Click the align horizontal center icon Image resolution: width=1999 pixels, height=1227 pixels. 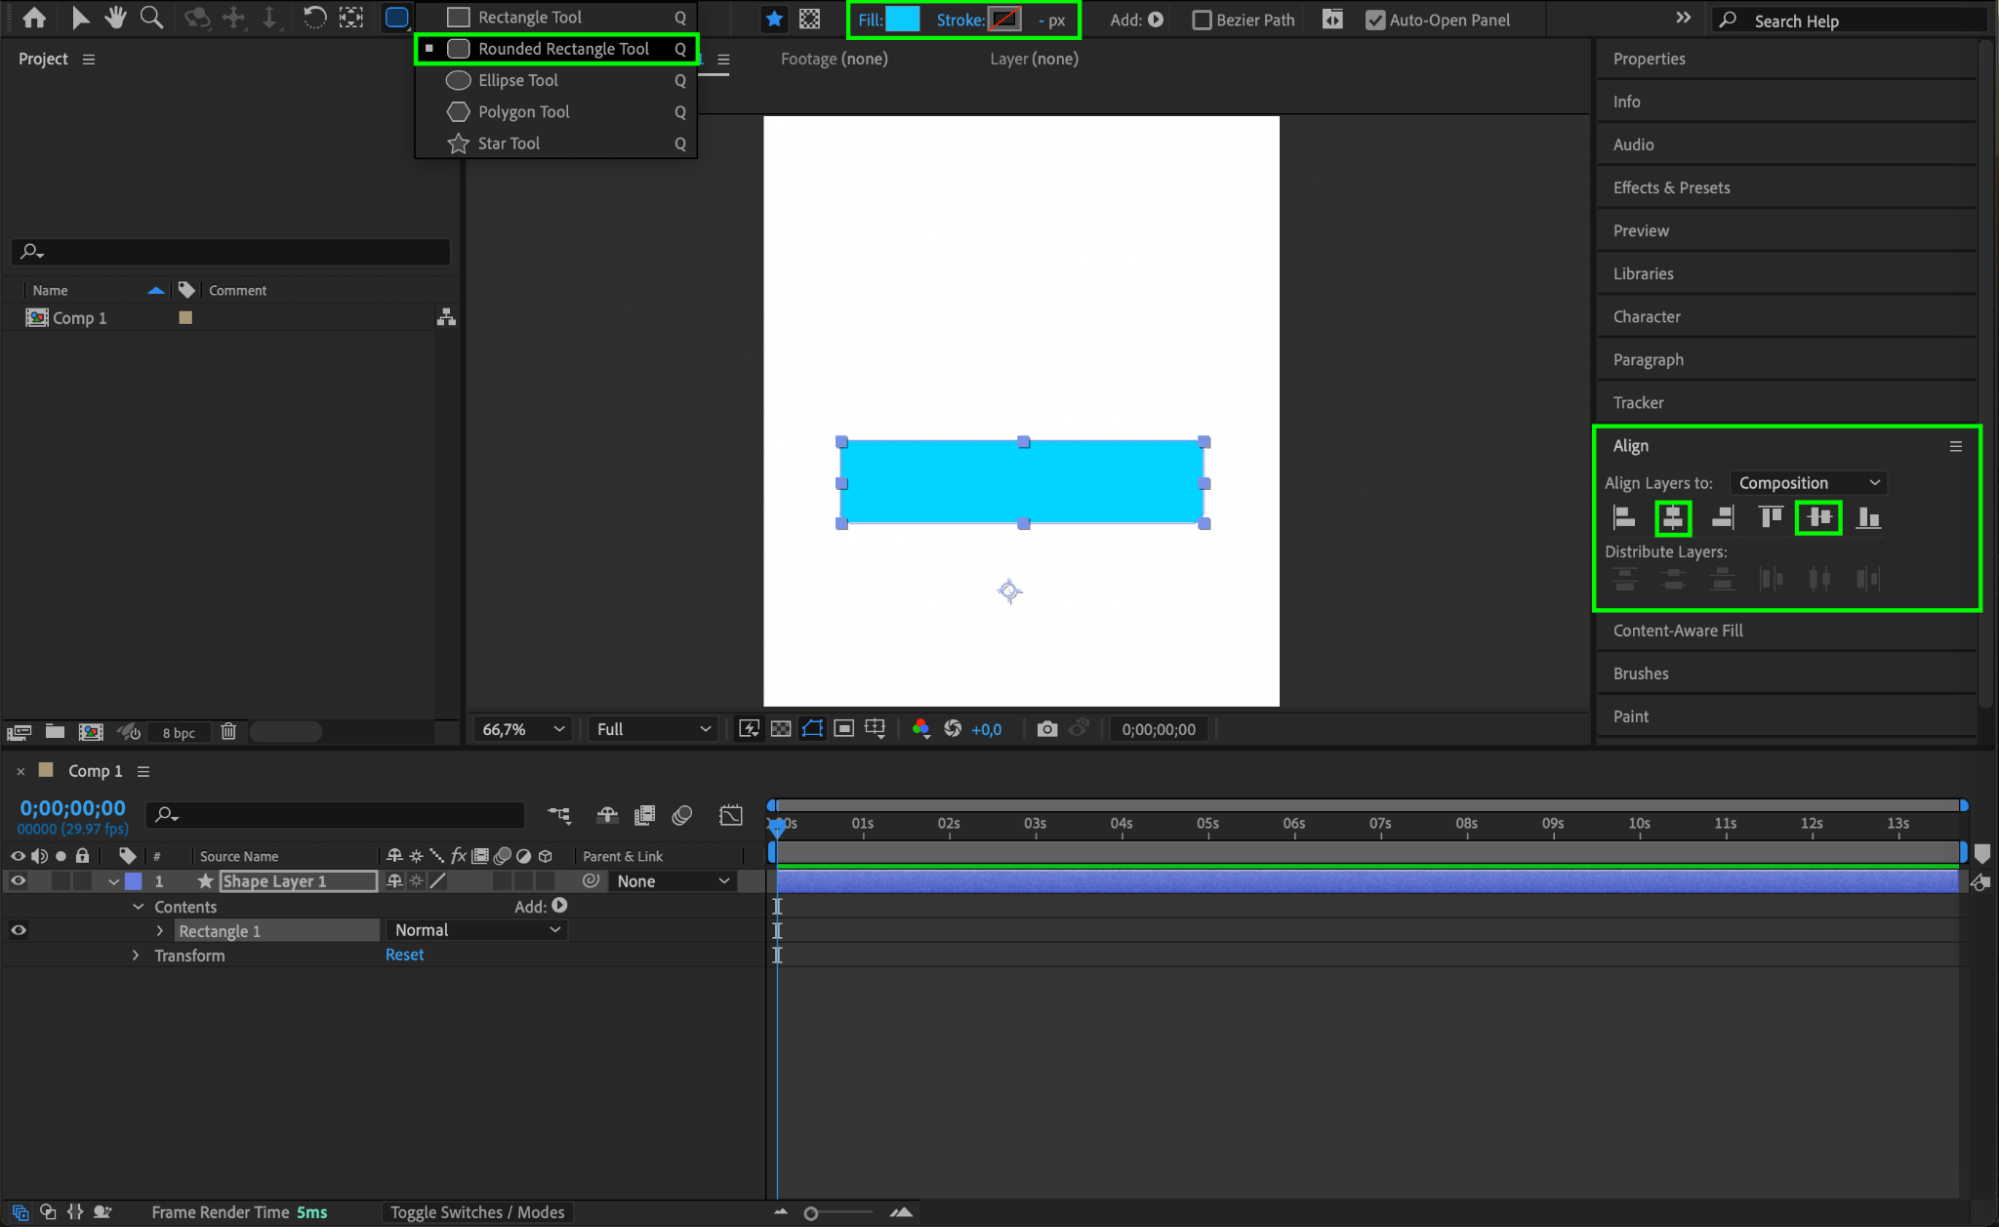point(1672,518)
